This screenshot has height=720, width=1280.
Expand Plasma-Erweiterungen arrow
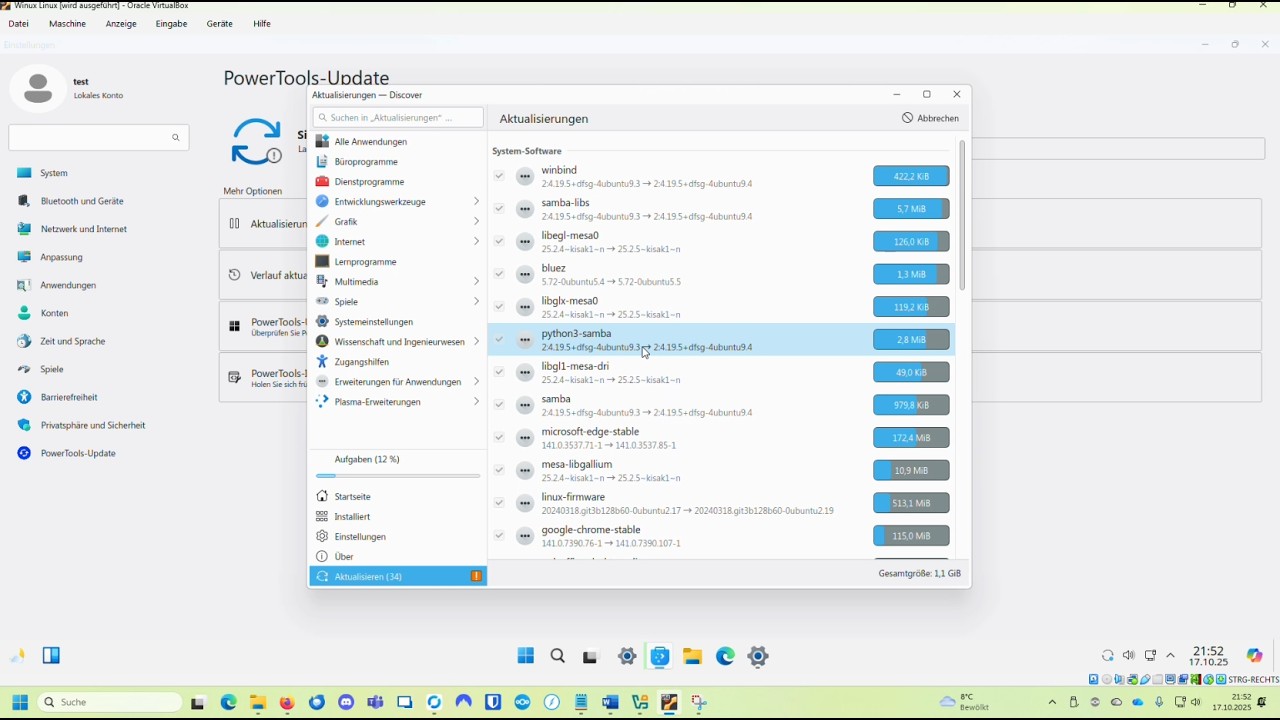(476, 401)
